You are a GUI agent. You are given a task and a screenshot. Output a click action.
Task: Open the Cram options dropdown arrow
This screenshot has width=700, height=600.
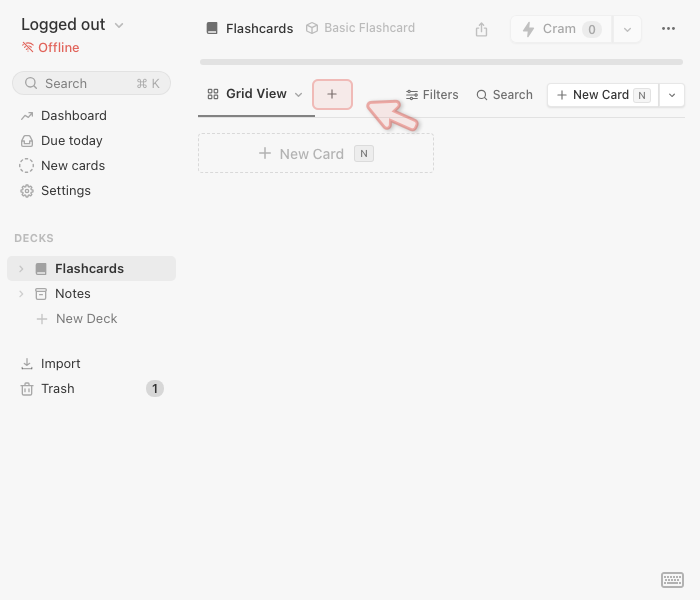(627, 29)
